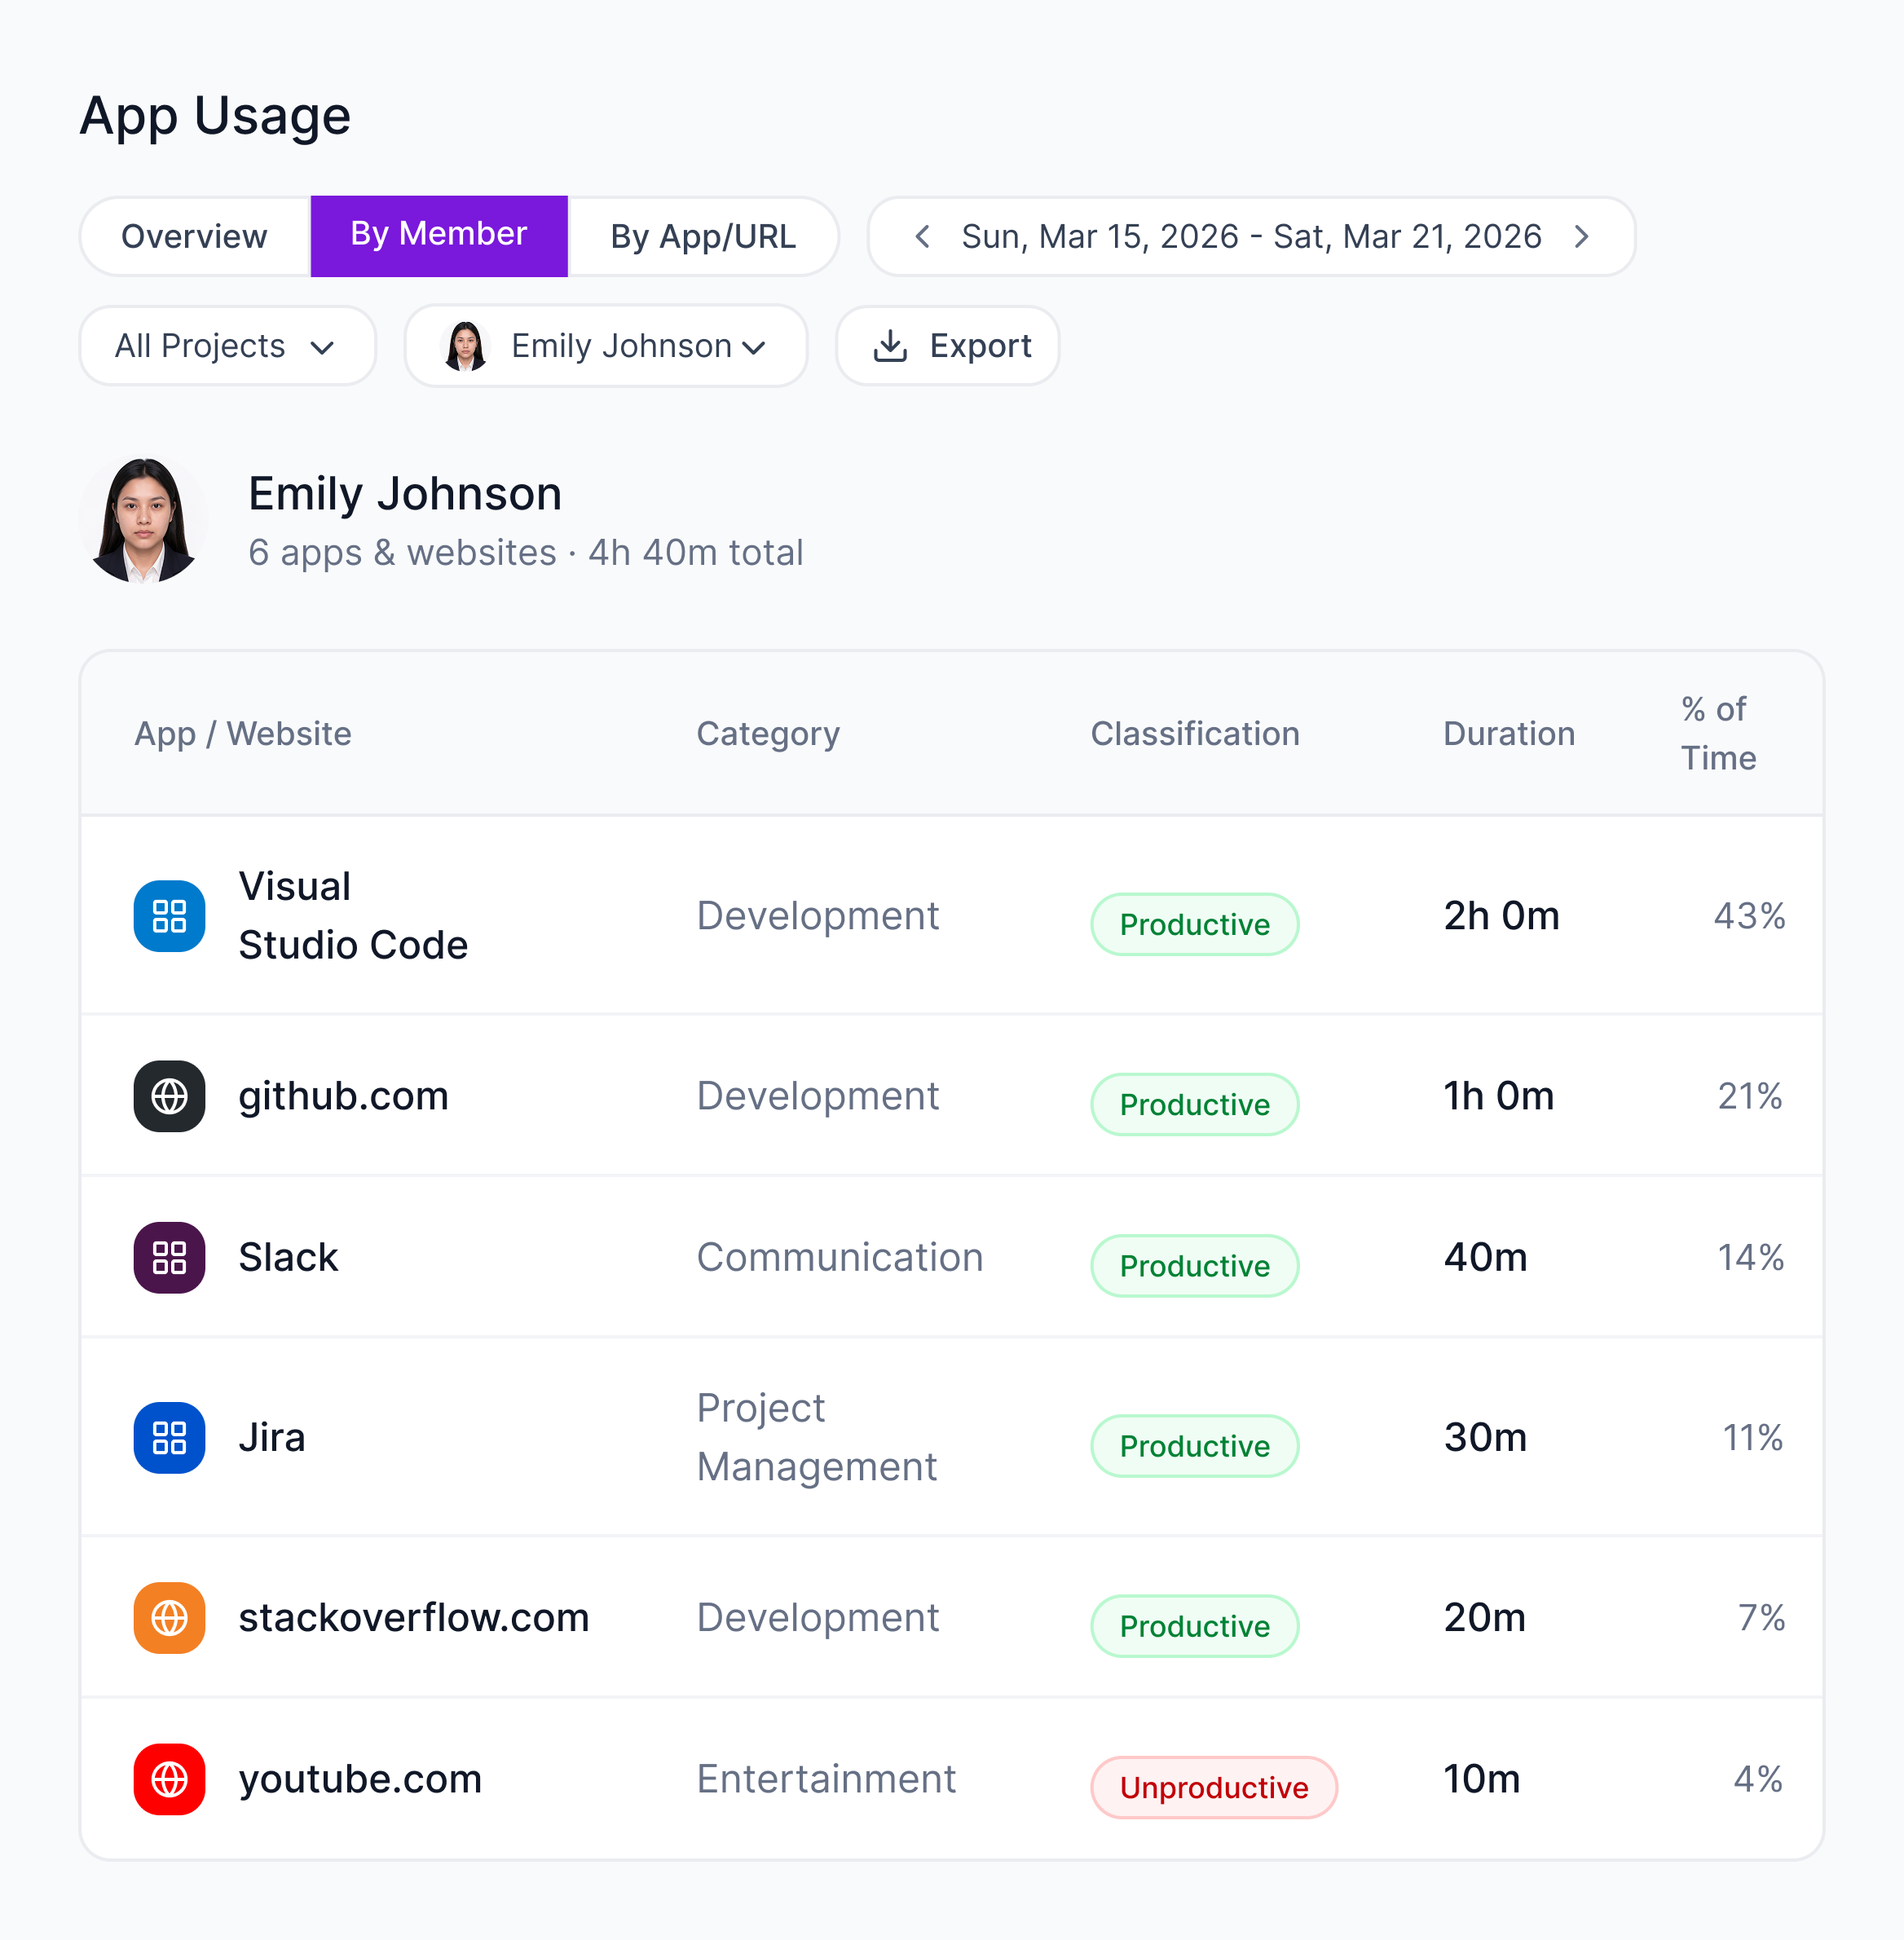The height and width of the screenshot is (1940, 1904).
Task: Click the youtube.com globe icon
Action: point(169,1779)
